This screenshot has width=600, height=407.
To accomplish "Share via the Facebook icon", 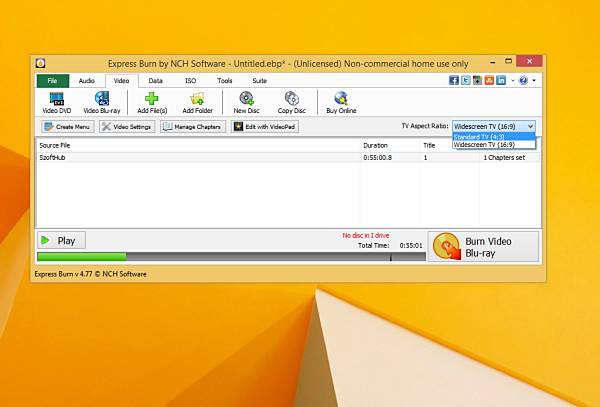I will (454, 80).
